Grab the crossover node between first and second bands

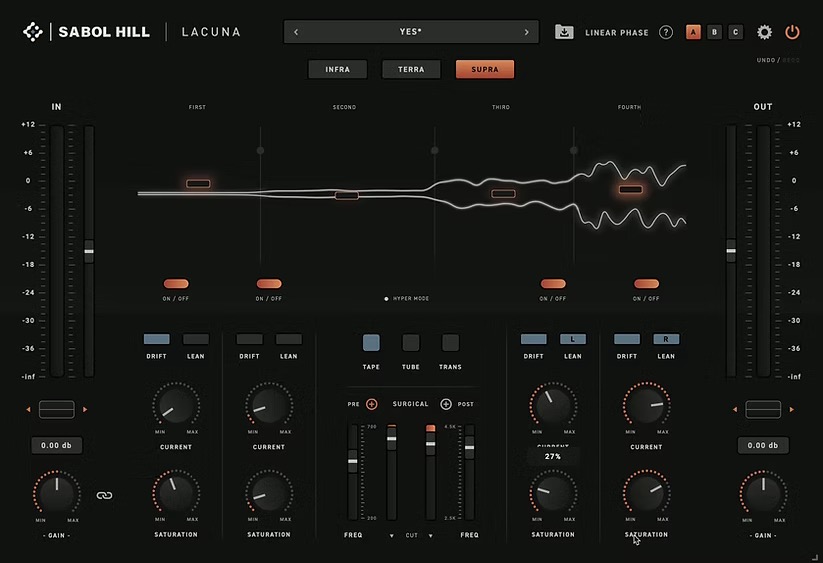point(260,151)
